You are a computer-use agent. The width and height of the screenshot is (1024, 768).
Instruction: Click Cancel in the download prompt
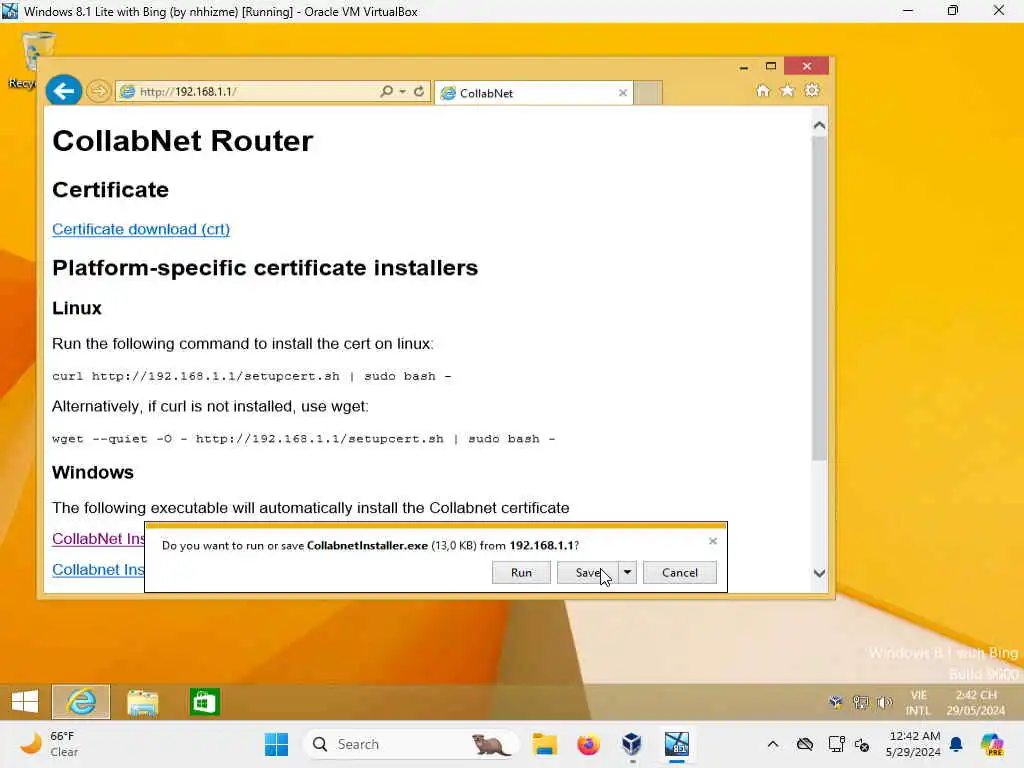(x=680, y=572)
